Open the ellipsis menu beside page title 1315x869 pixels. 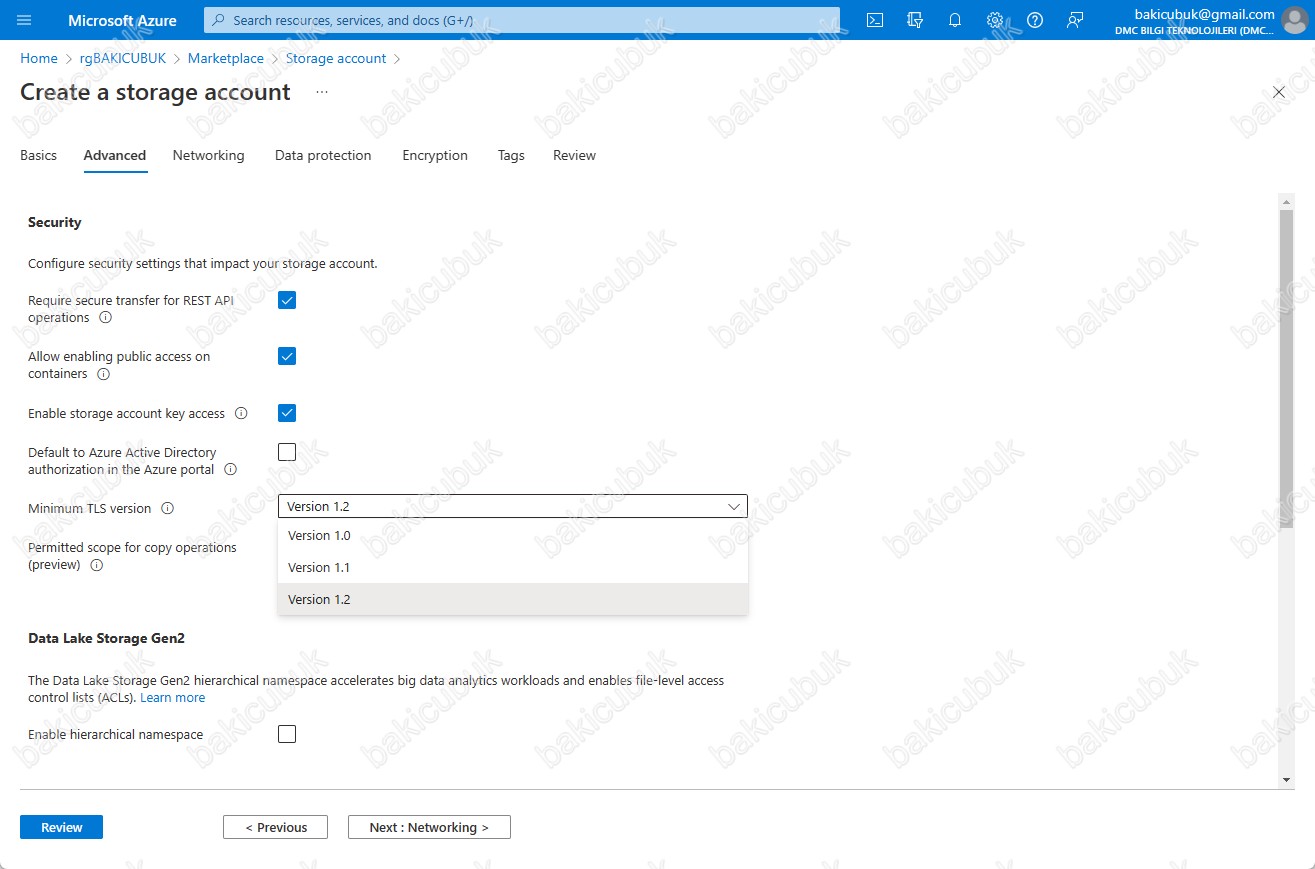click(x=322, y=92)
